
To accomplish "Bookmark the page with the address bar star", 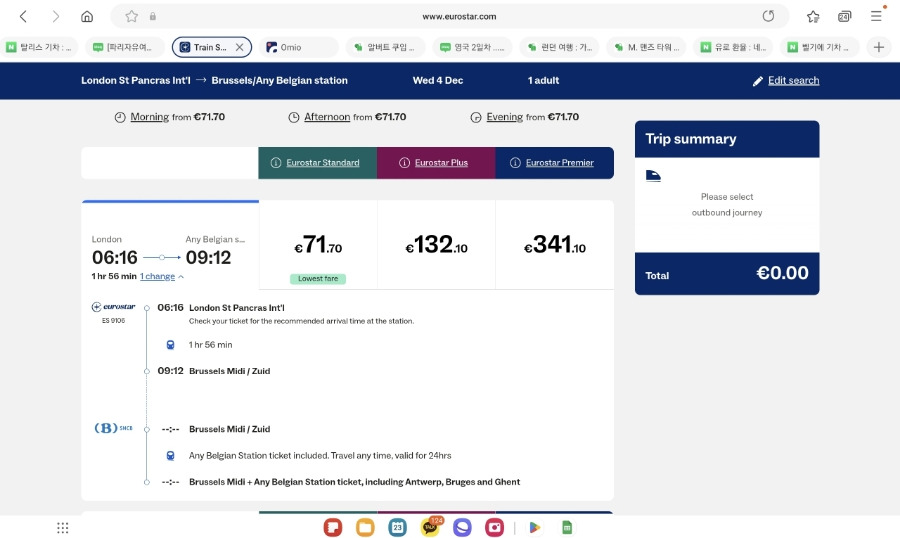I will [x=131, y=16].
